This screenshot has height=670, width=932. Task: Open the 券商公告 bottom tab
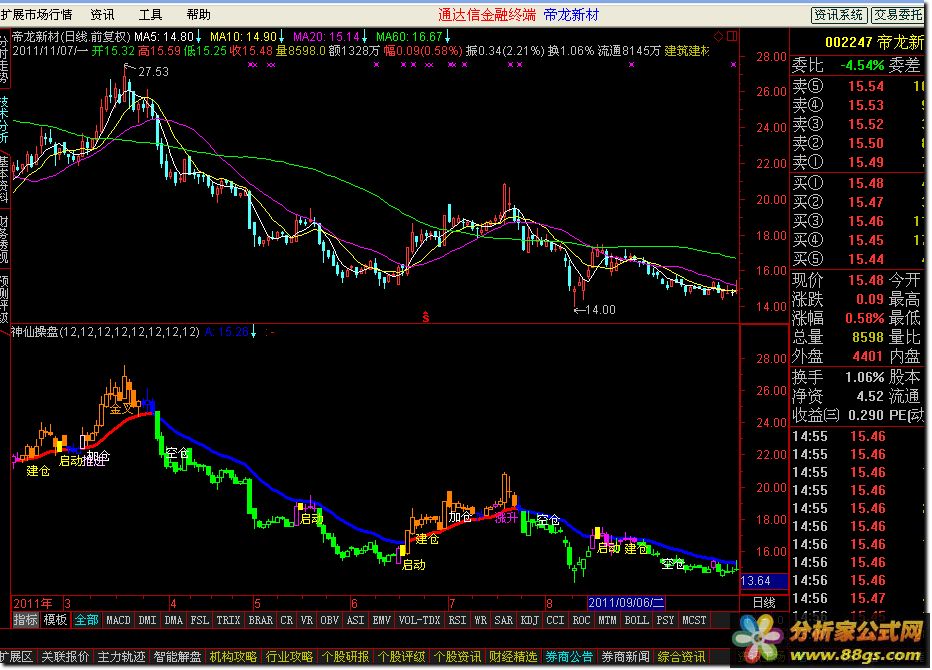tap(569, 657)
